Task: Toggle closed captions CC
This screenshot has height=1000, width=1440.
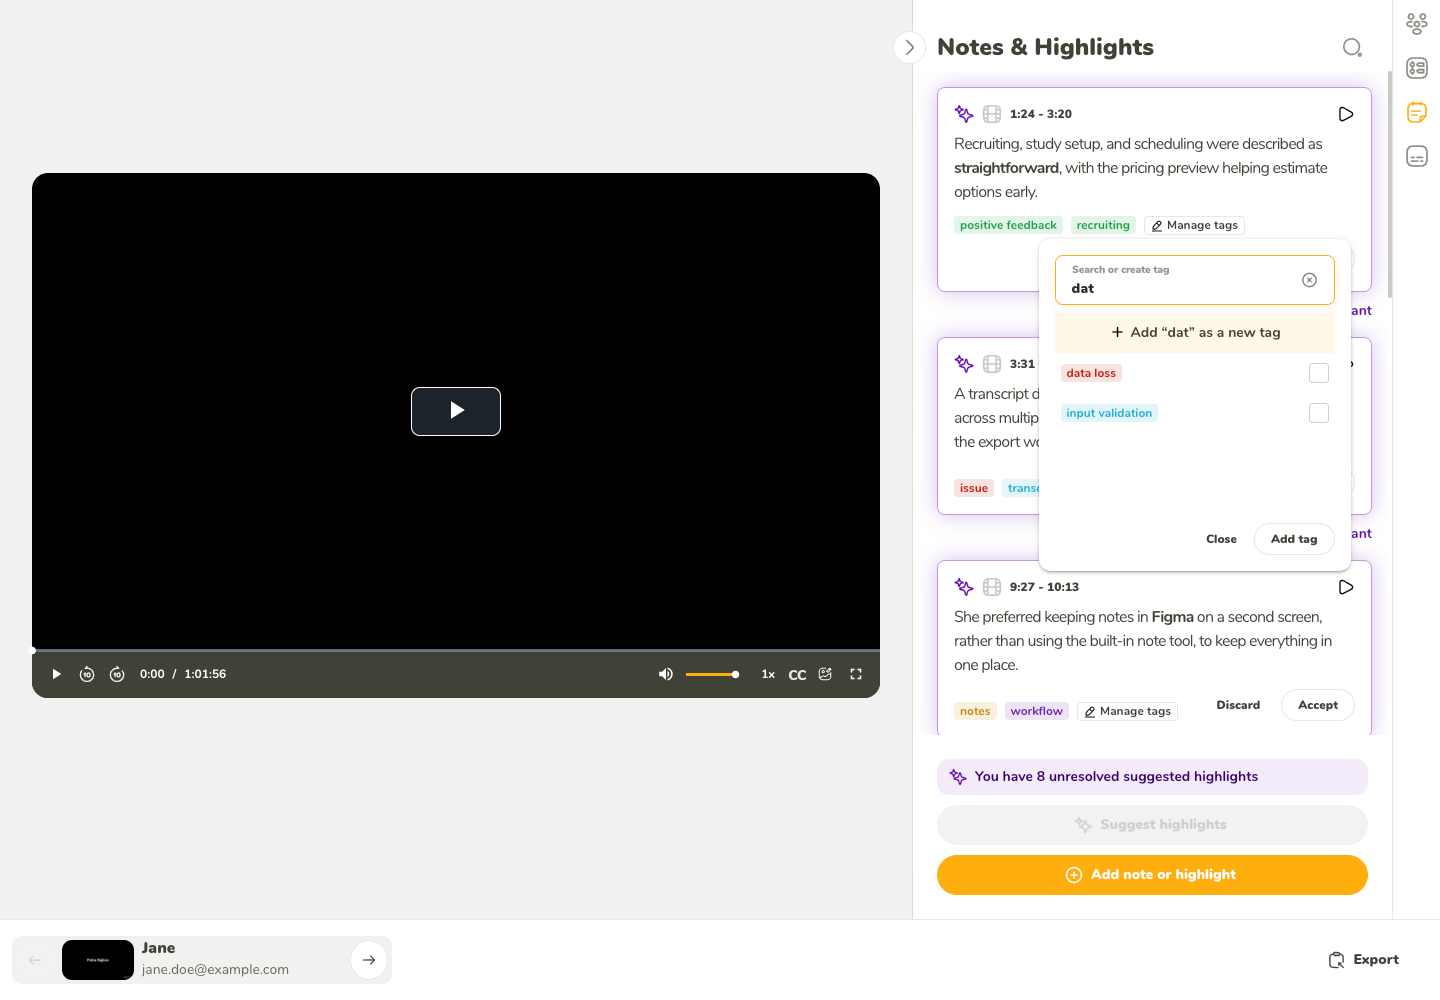Action: click(x=797, y=675)
